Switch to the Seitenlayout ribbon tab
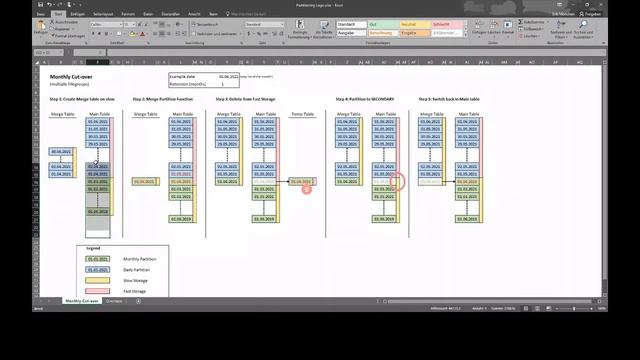The height and width of the screenshot is (360, 640). [103, 14]
